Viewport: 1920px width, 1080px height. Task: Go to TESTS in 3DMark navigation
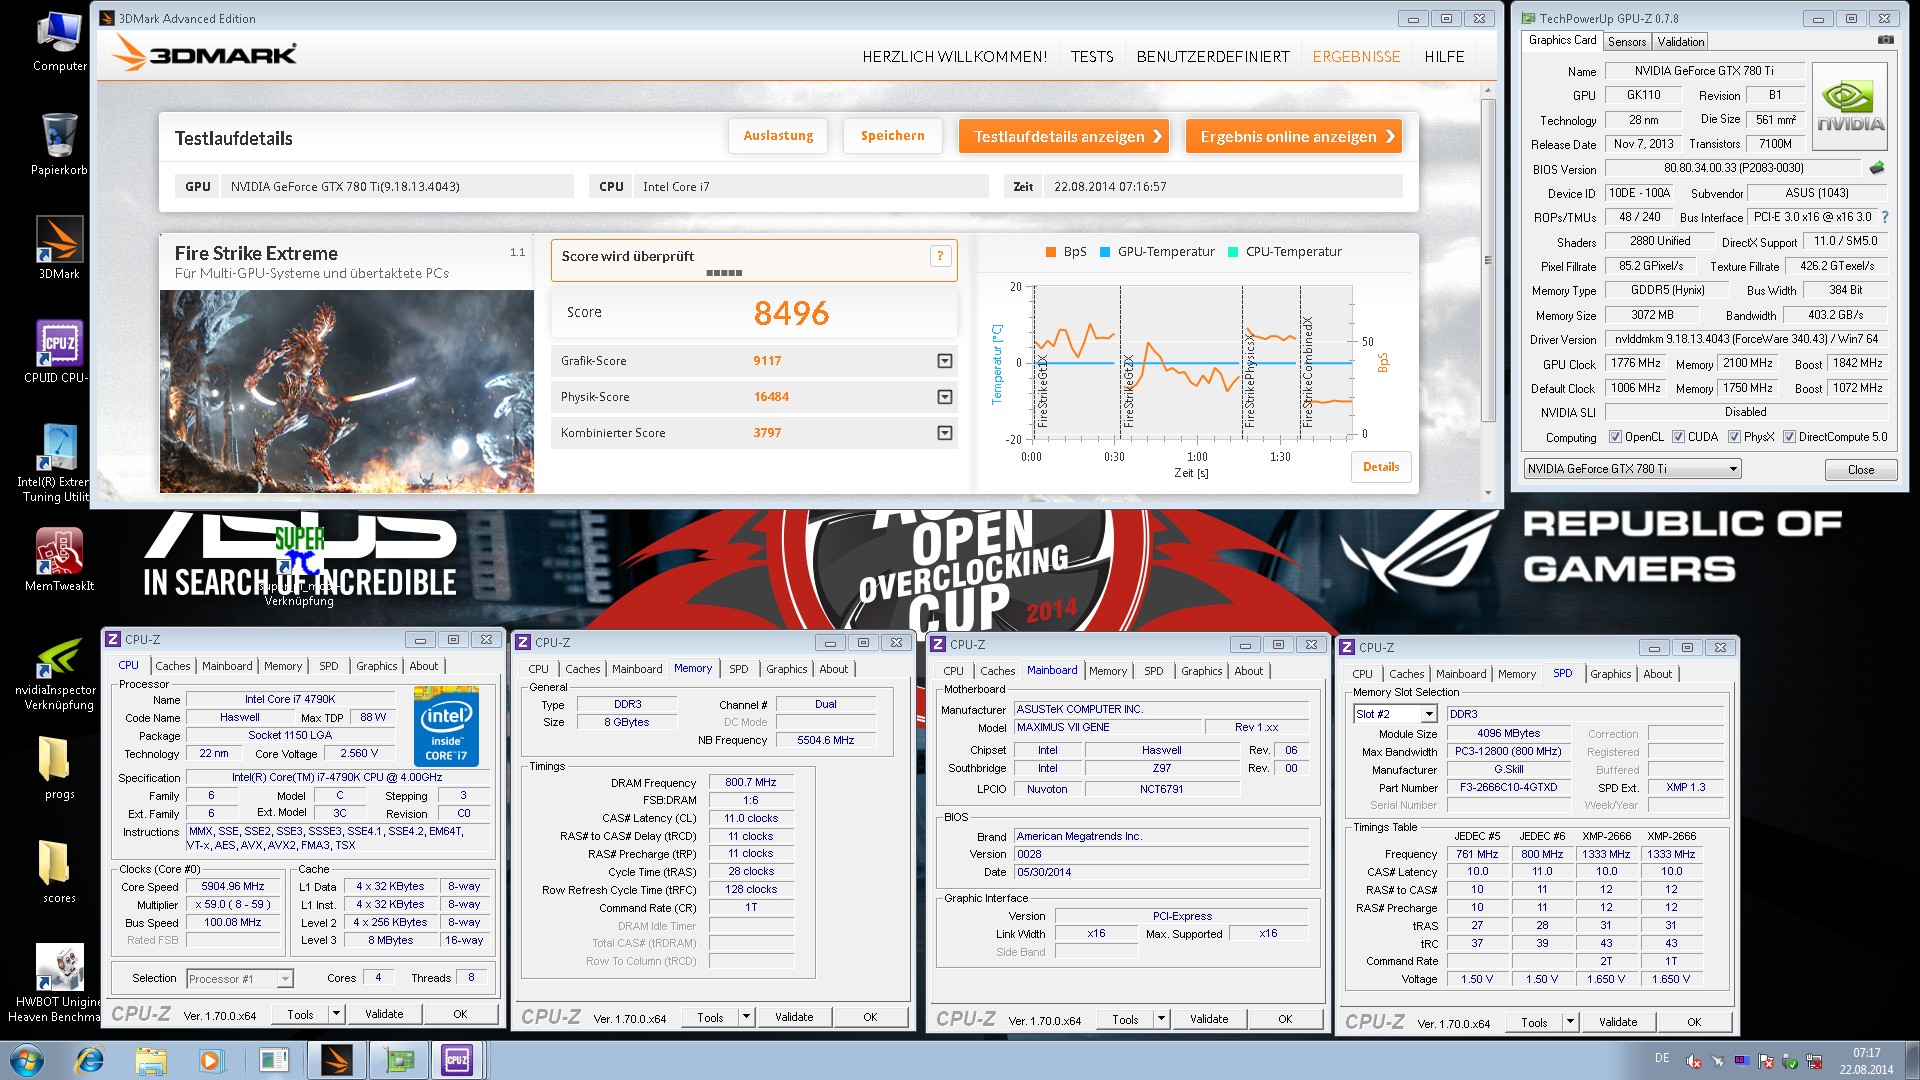coord(1092,57)
